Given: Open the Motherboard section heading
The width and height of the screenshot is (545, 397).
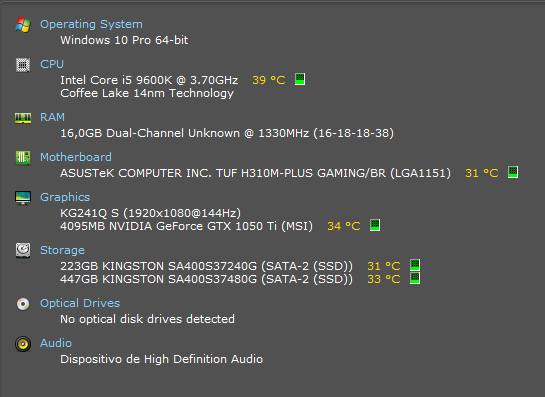Looking at the screenshot, I should [x=76, y=157].
